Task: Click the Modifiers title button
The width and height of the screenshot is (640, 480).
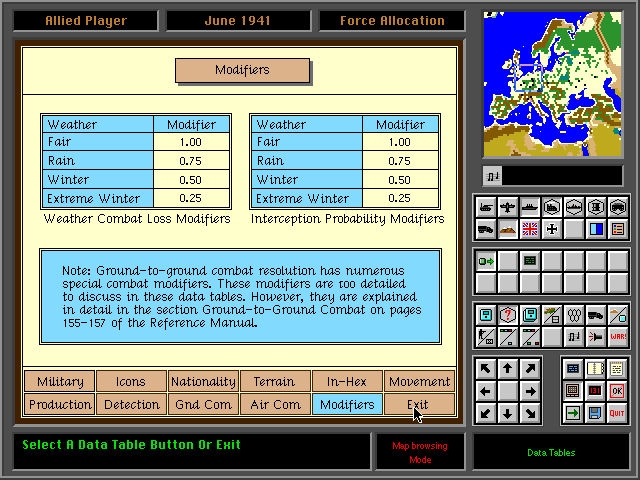Action: [x=242, y=70]
